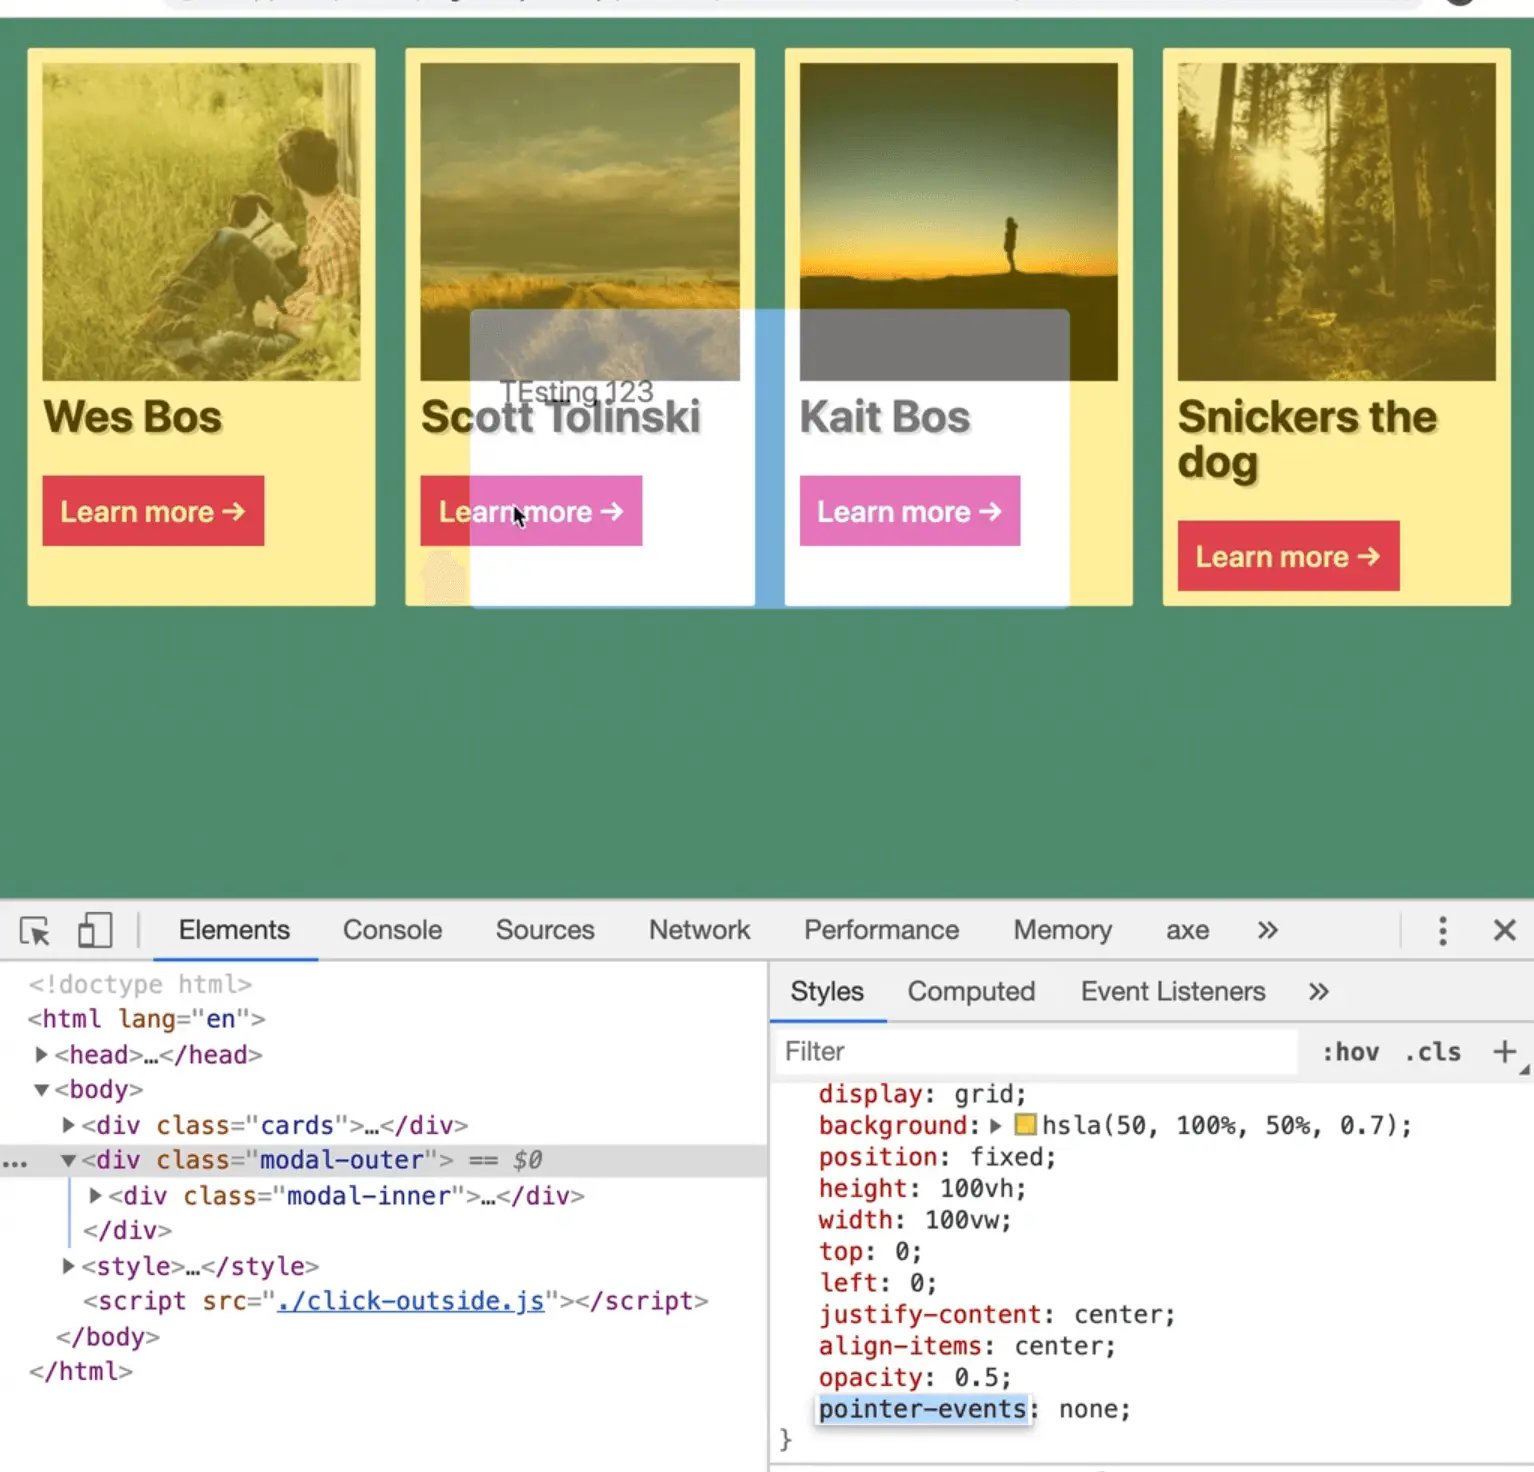1534x1472 pixels.
Task: Open the background hsla color swatch
Action: tap(1025, 1126)
